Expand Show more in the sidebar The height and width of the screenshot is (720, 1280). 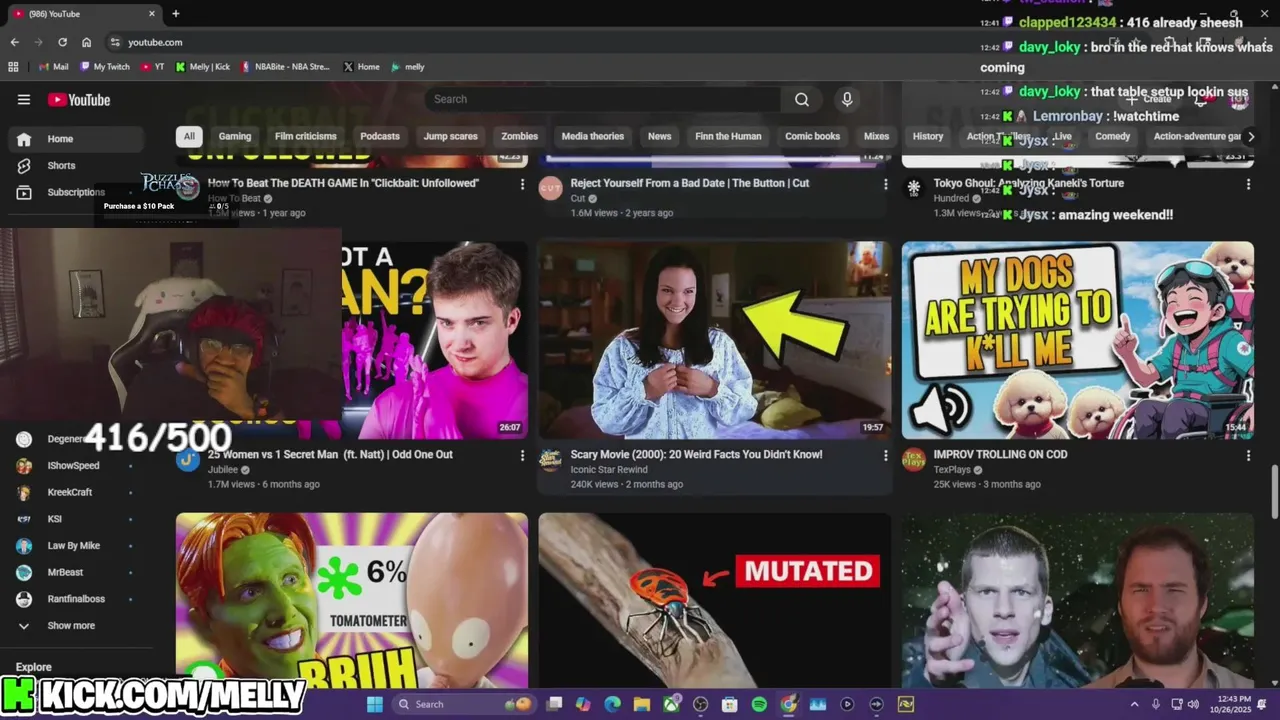(x=71, y=626)
